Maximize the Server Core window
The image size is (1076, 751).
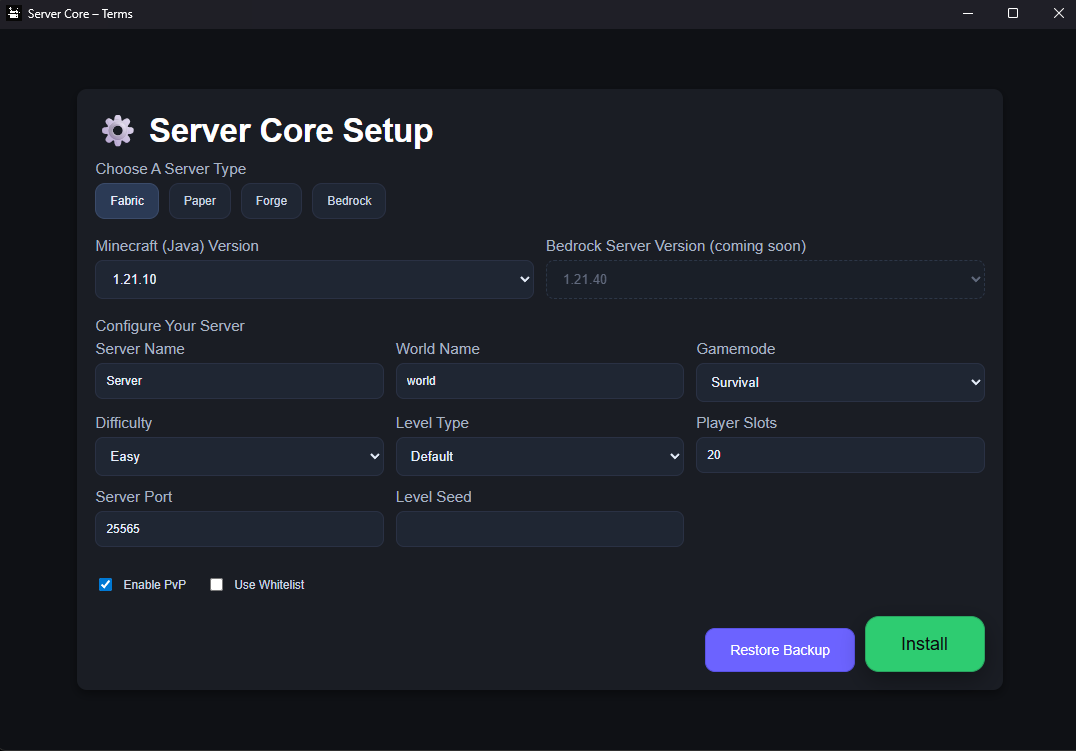tap(1013, 13)
